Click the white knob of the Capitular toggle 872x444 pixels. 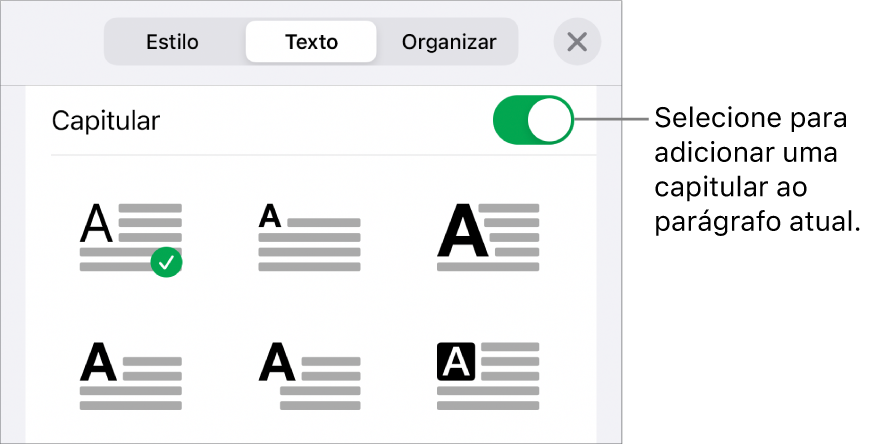point(549,120)
